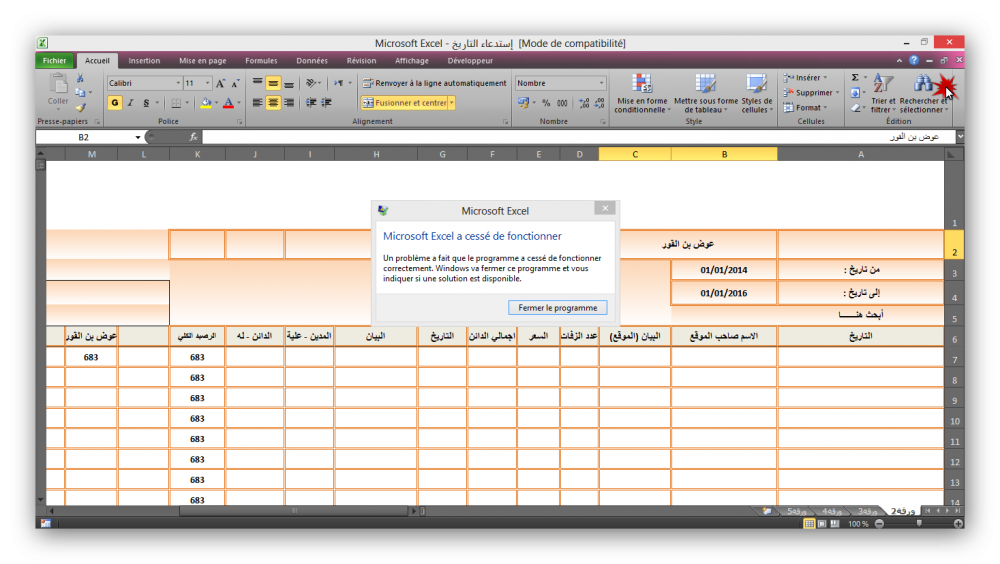The image size is (1000, 564).
Task: Toggle Renvoyer à la ligne automatiquement
Action: coord(434,83)
